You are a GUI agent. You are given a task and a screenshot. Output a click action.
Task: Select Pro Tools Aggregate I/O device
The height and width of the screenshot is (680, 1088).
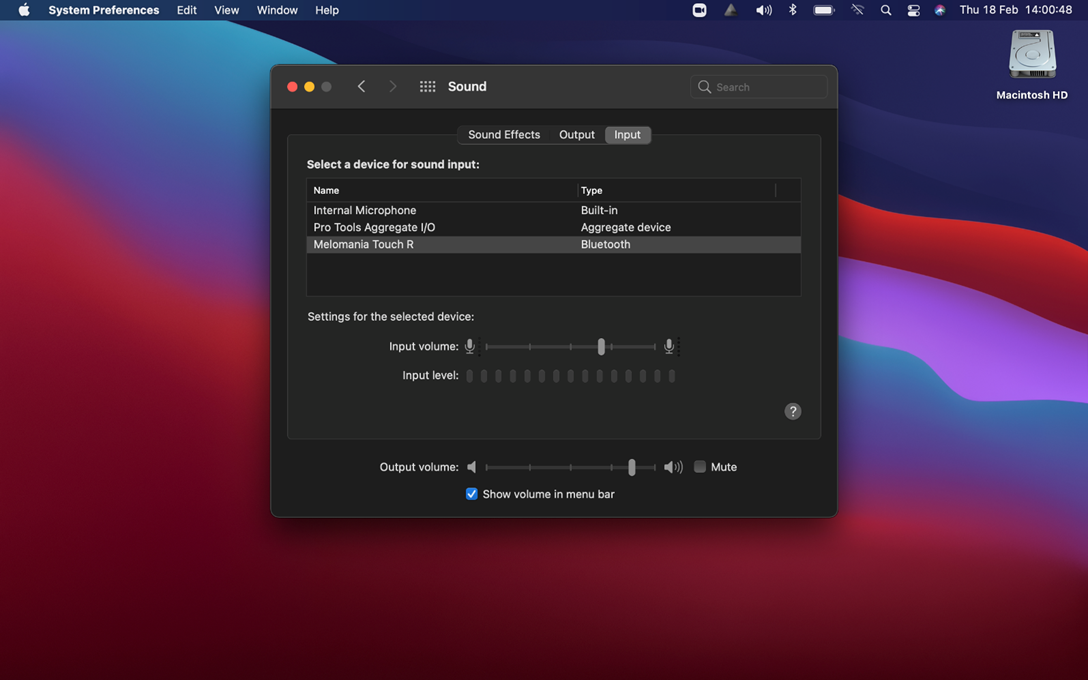pos(374,227)
